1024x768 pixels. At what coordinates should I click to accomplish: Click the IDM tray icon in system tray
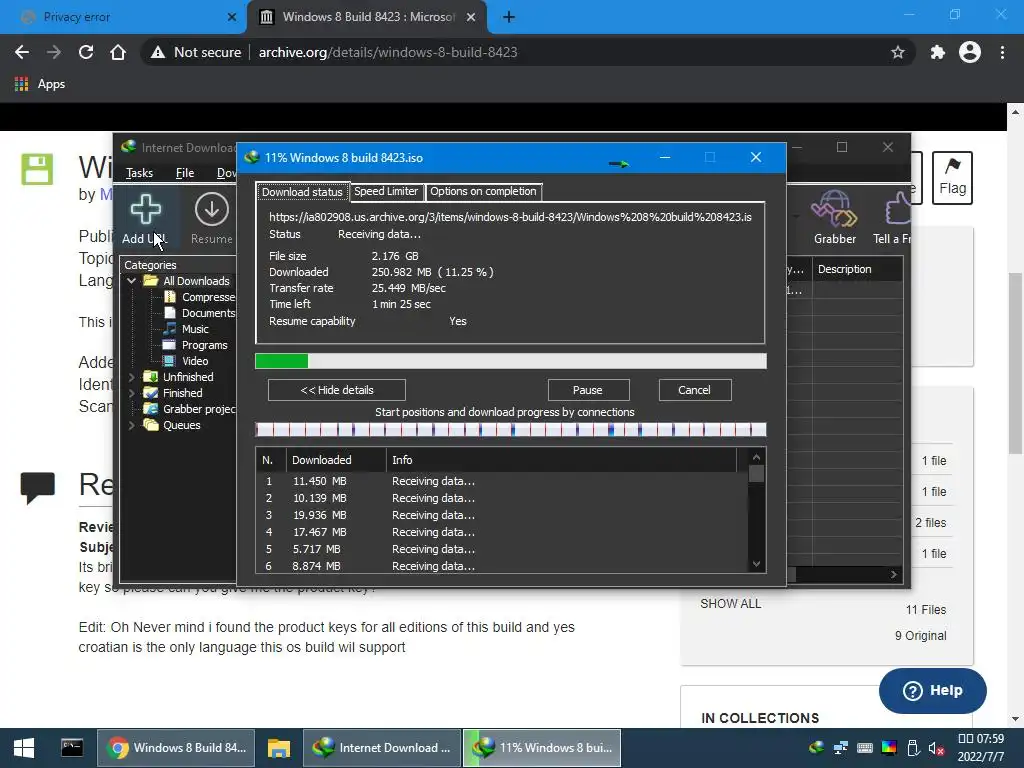[x=816, y=748]
